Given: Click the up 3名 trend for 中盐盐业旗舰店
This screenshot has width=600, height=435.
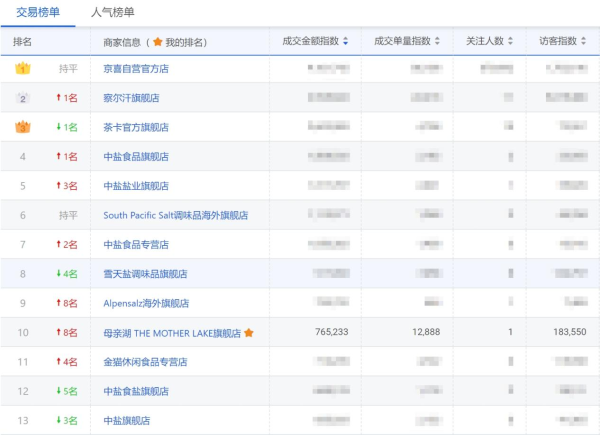Looking at the screenshot, I should 67,186.
